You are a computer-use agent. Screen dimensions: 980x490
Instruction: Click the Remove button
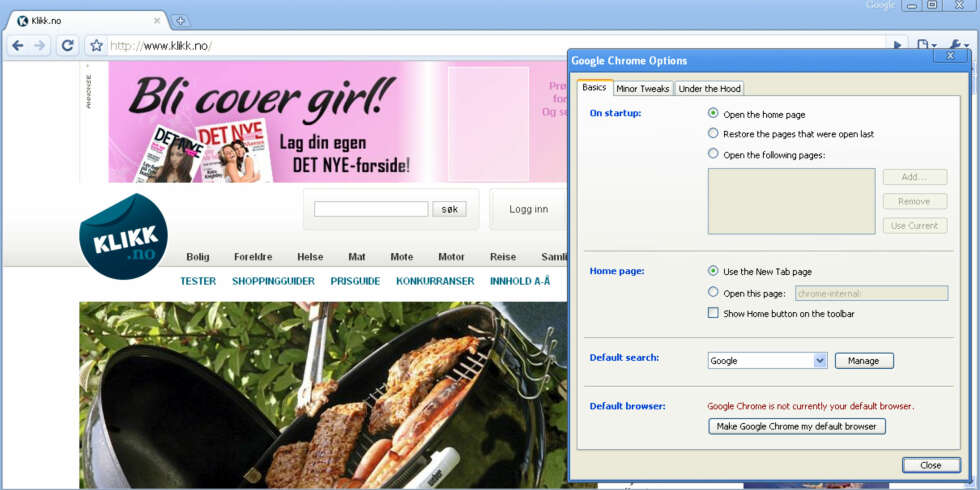tap(915, 201)
